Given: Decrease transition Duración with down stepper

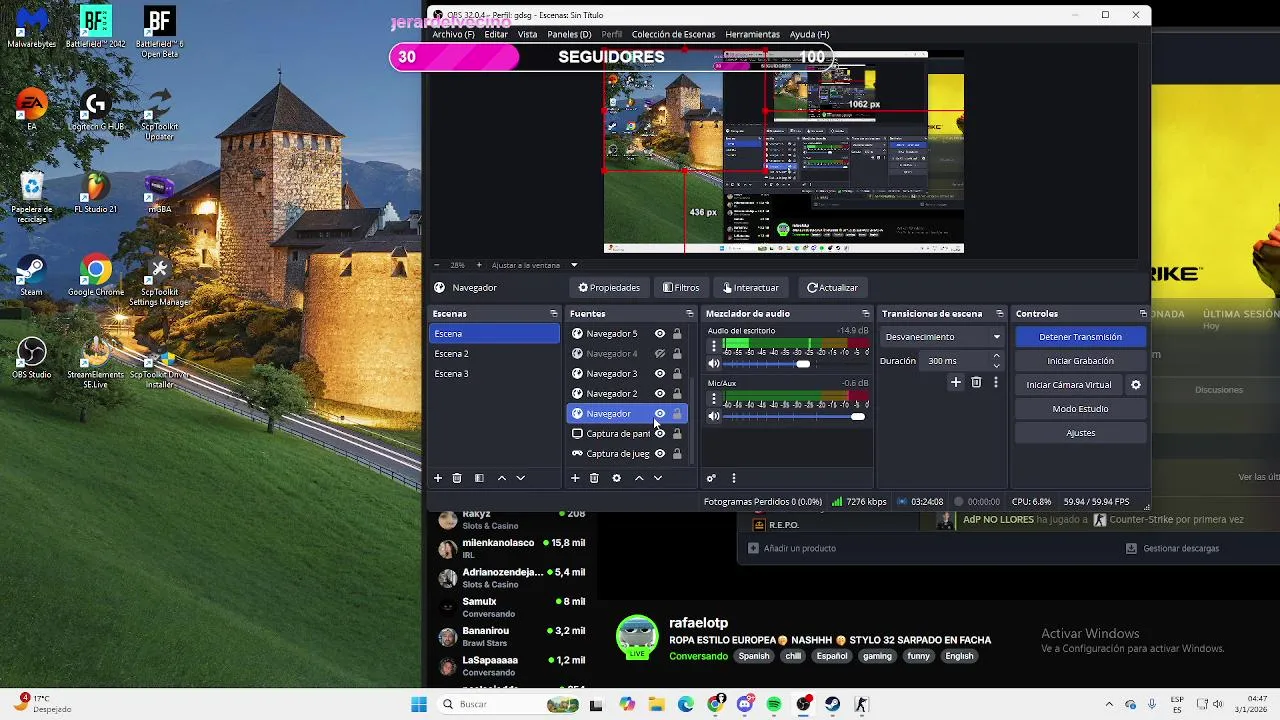Looking at the screenshot, I should point(996,365).
